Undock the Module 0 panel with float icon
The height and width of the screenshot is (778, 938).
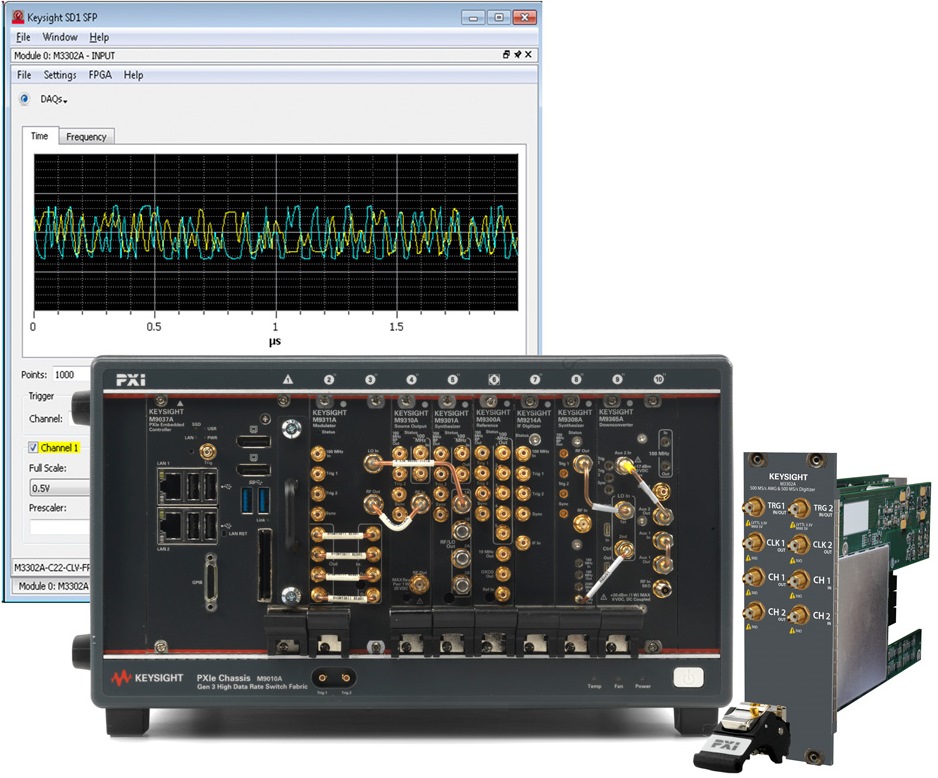pyautogui.click(x=507, y=55)
